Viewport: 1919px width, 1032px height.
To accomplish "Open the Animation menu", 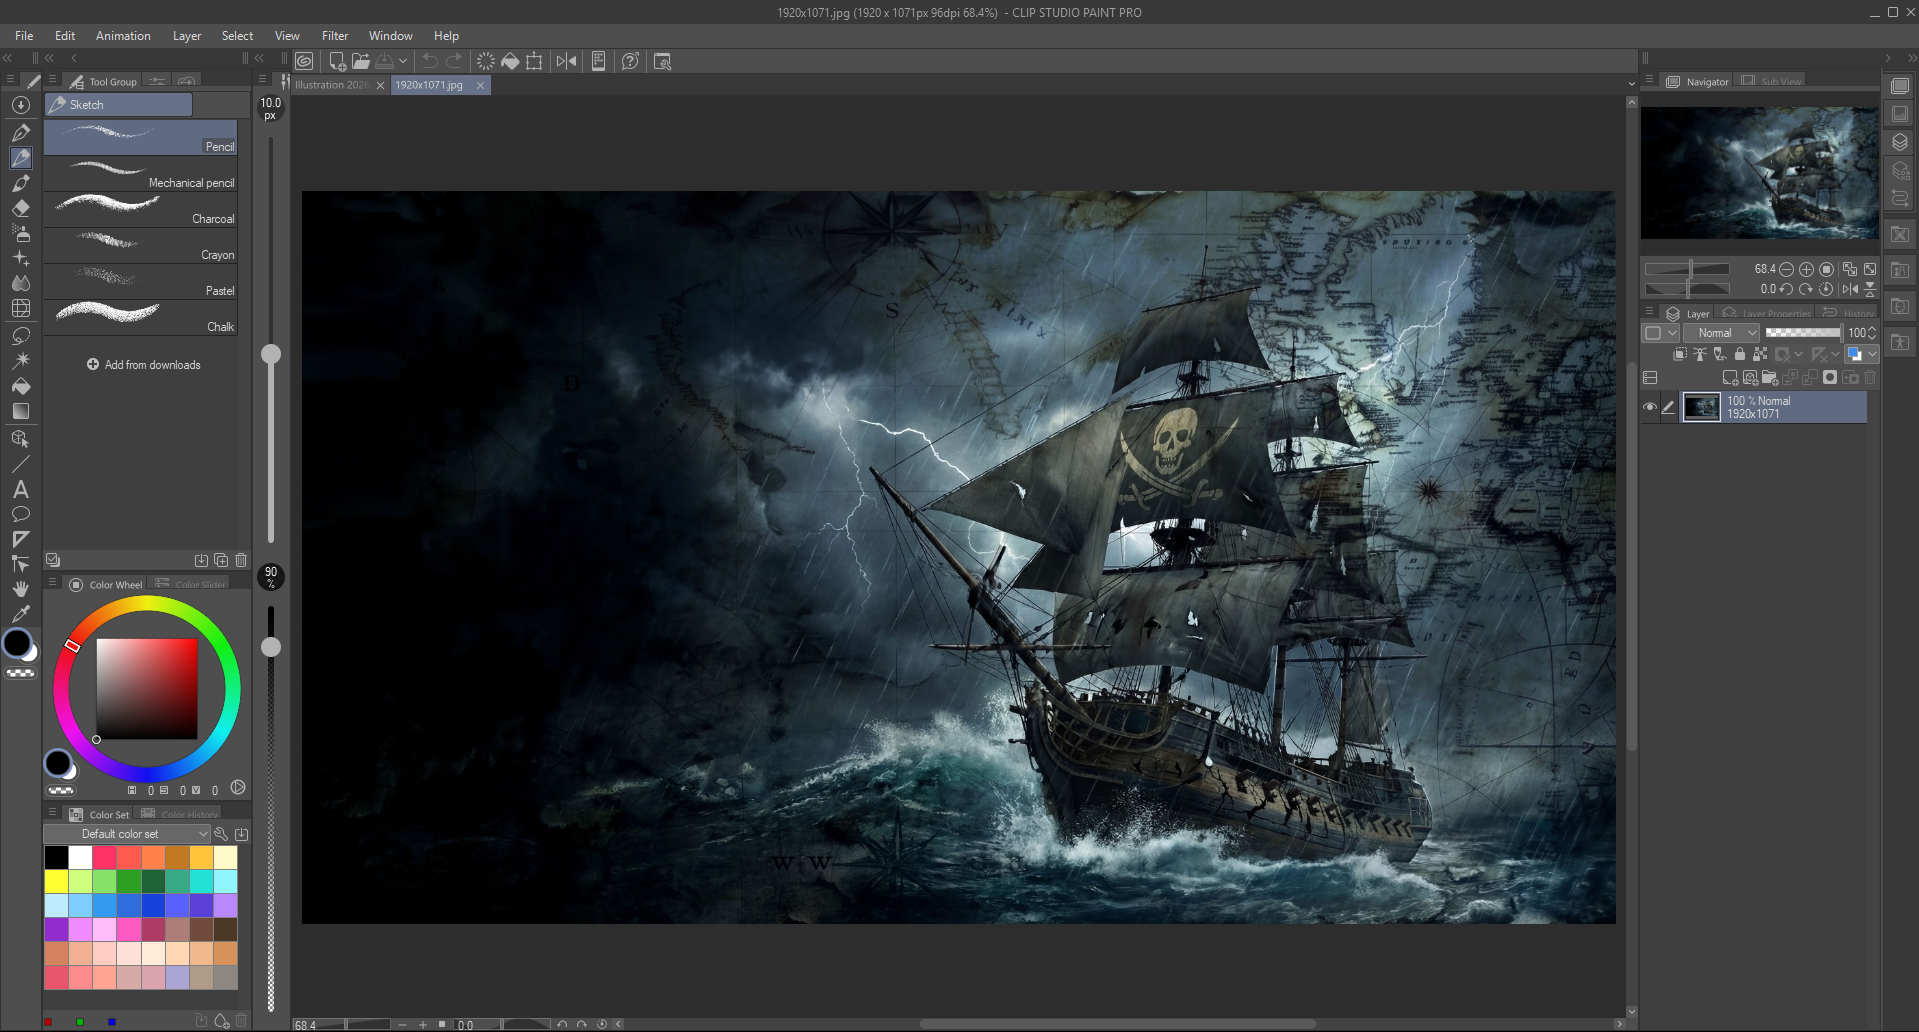I will tap(123, 36).
